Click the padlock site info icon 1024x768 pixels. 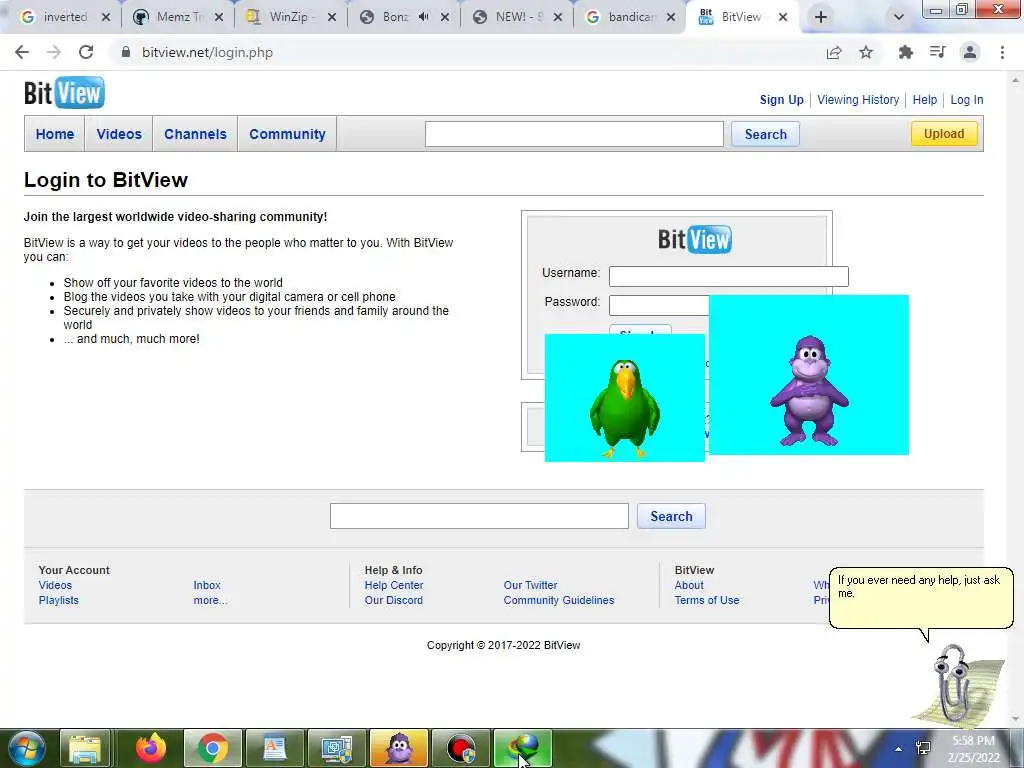[125, 52]
